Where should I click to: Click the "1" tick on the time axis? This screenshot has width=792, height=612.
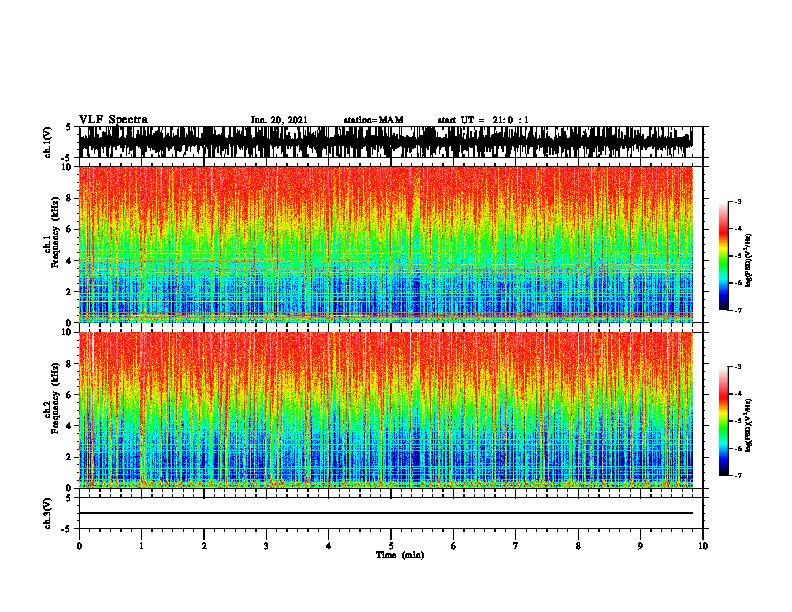[141, 546]
